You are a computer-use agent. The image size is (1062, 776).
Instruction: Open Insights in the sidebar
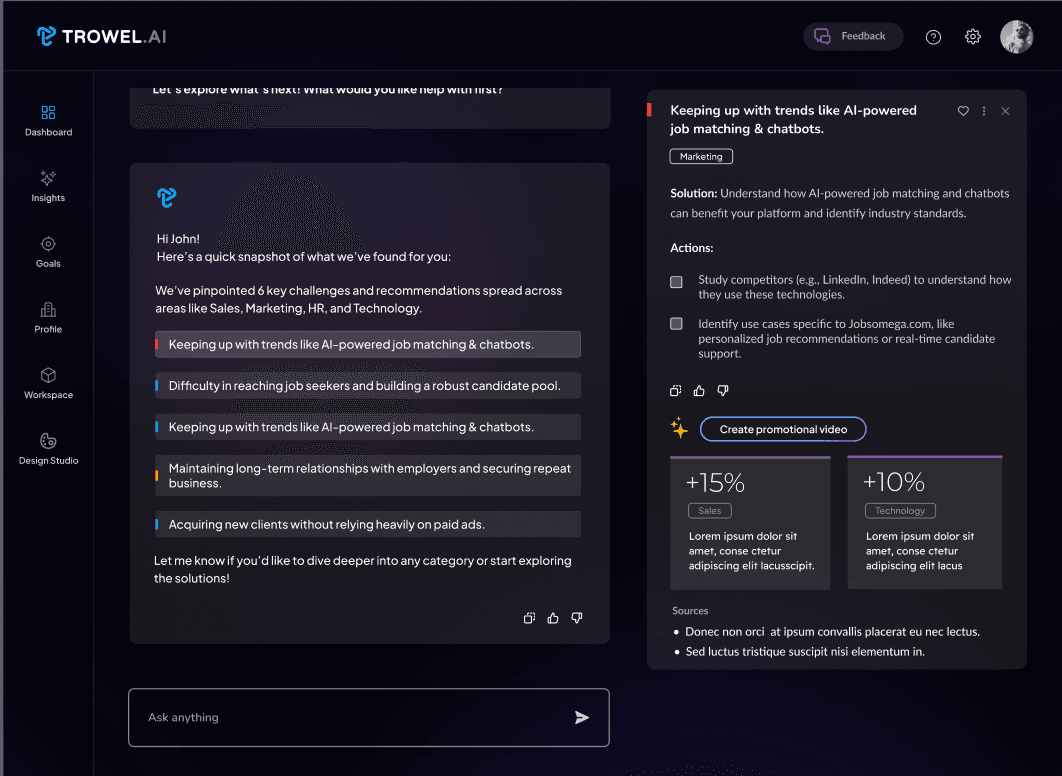[48, 186]
